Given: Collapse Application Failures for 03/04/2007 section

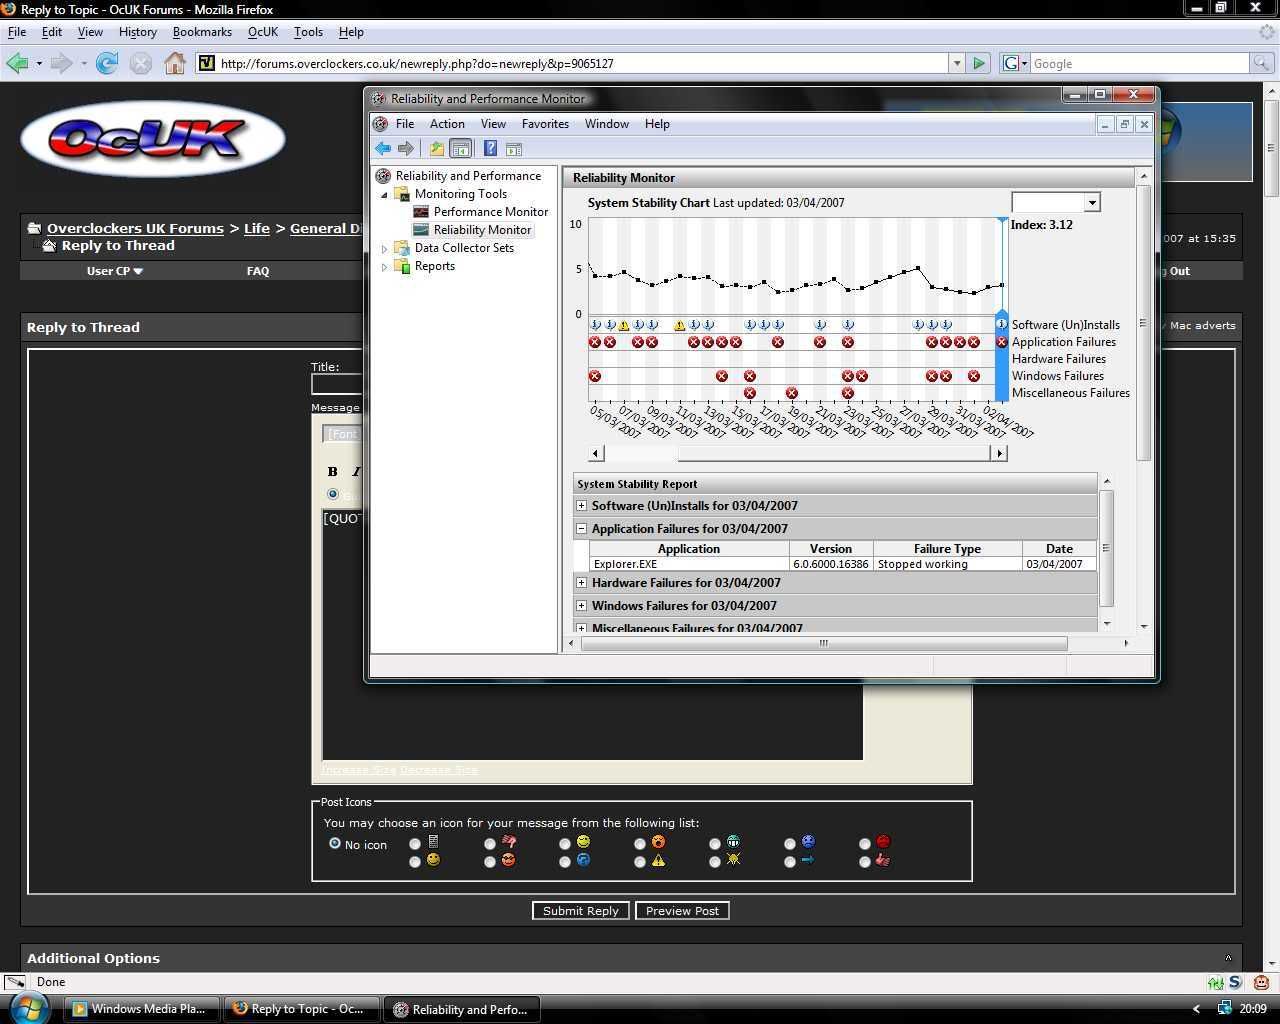Looking at the screenshot, I should [x=581, y=529].
